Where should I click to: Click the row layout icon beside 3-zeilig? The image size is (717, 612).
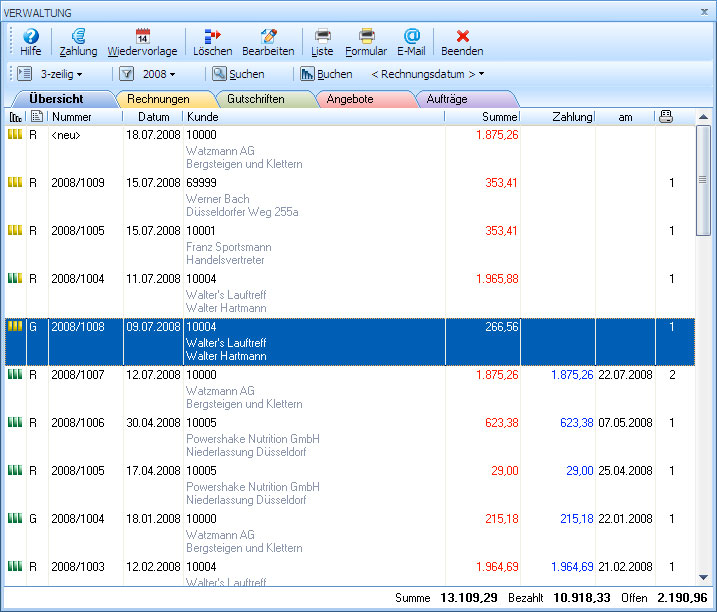click(x=24, y=74)
